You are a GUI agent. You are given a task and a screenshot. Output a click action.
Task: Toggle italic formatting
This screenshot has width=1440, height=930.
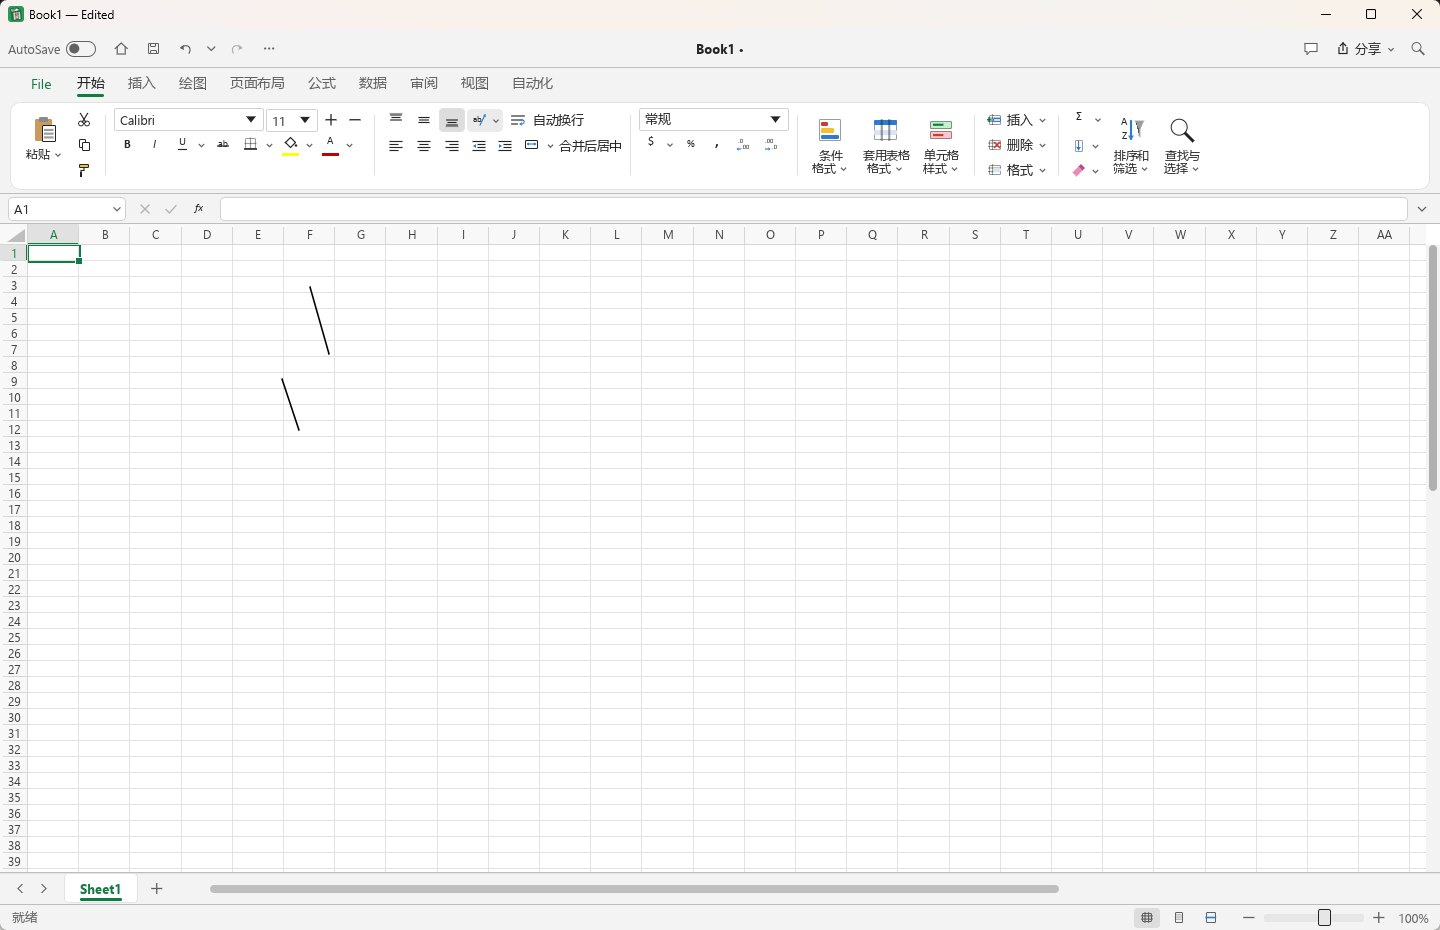[x=154, y=145]
